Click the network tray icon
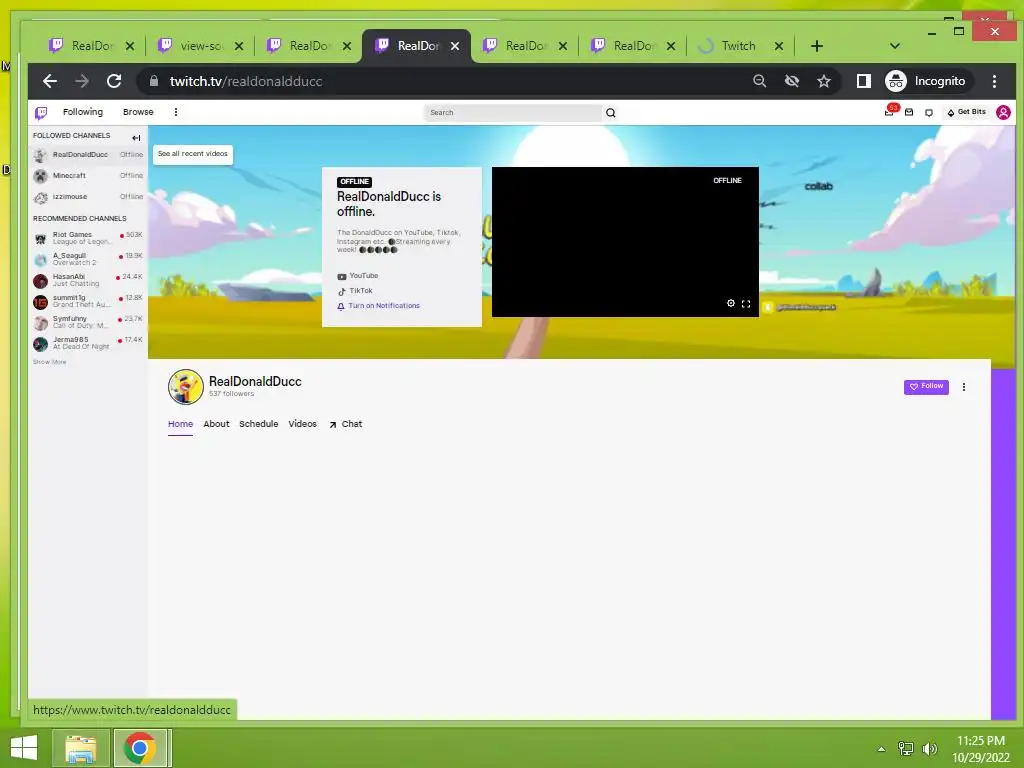This screenshot has height=768, width=1024. click(906, 749)
